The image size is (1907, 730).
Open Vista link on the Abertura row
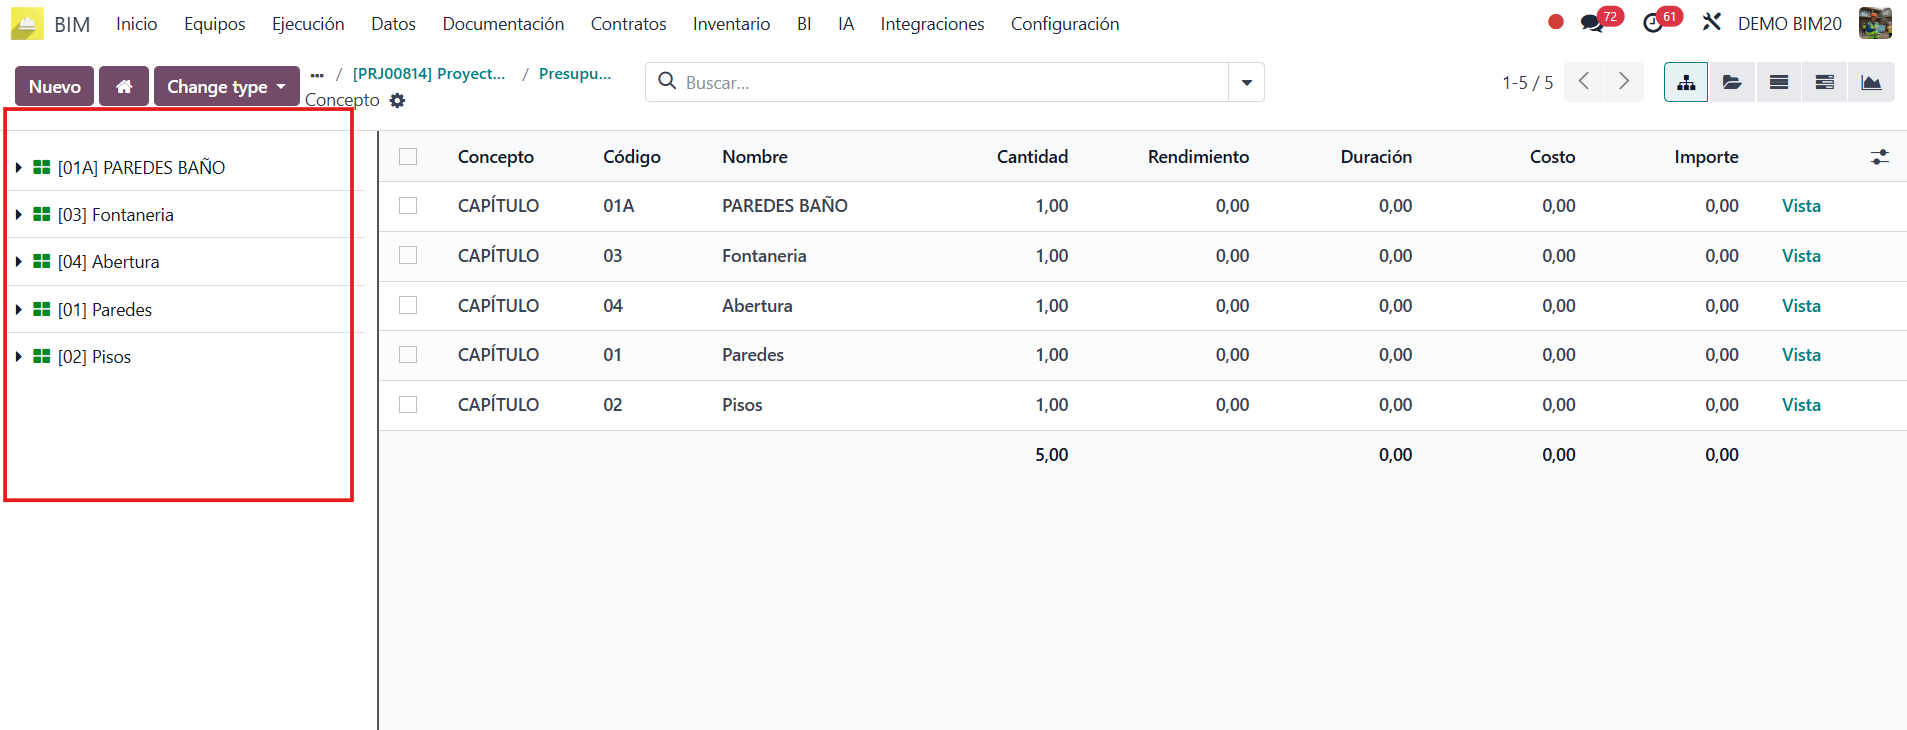[x=1799, y=305]
